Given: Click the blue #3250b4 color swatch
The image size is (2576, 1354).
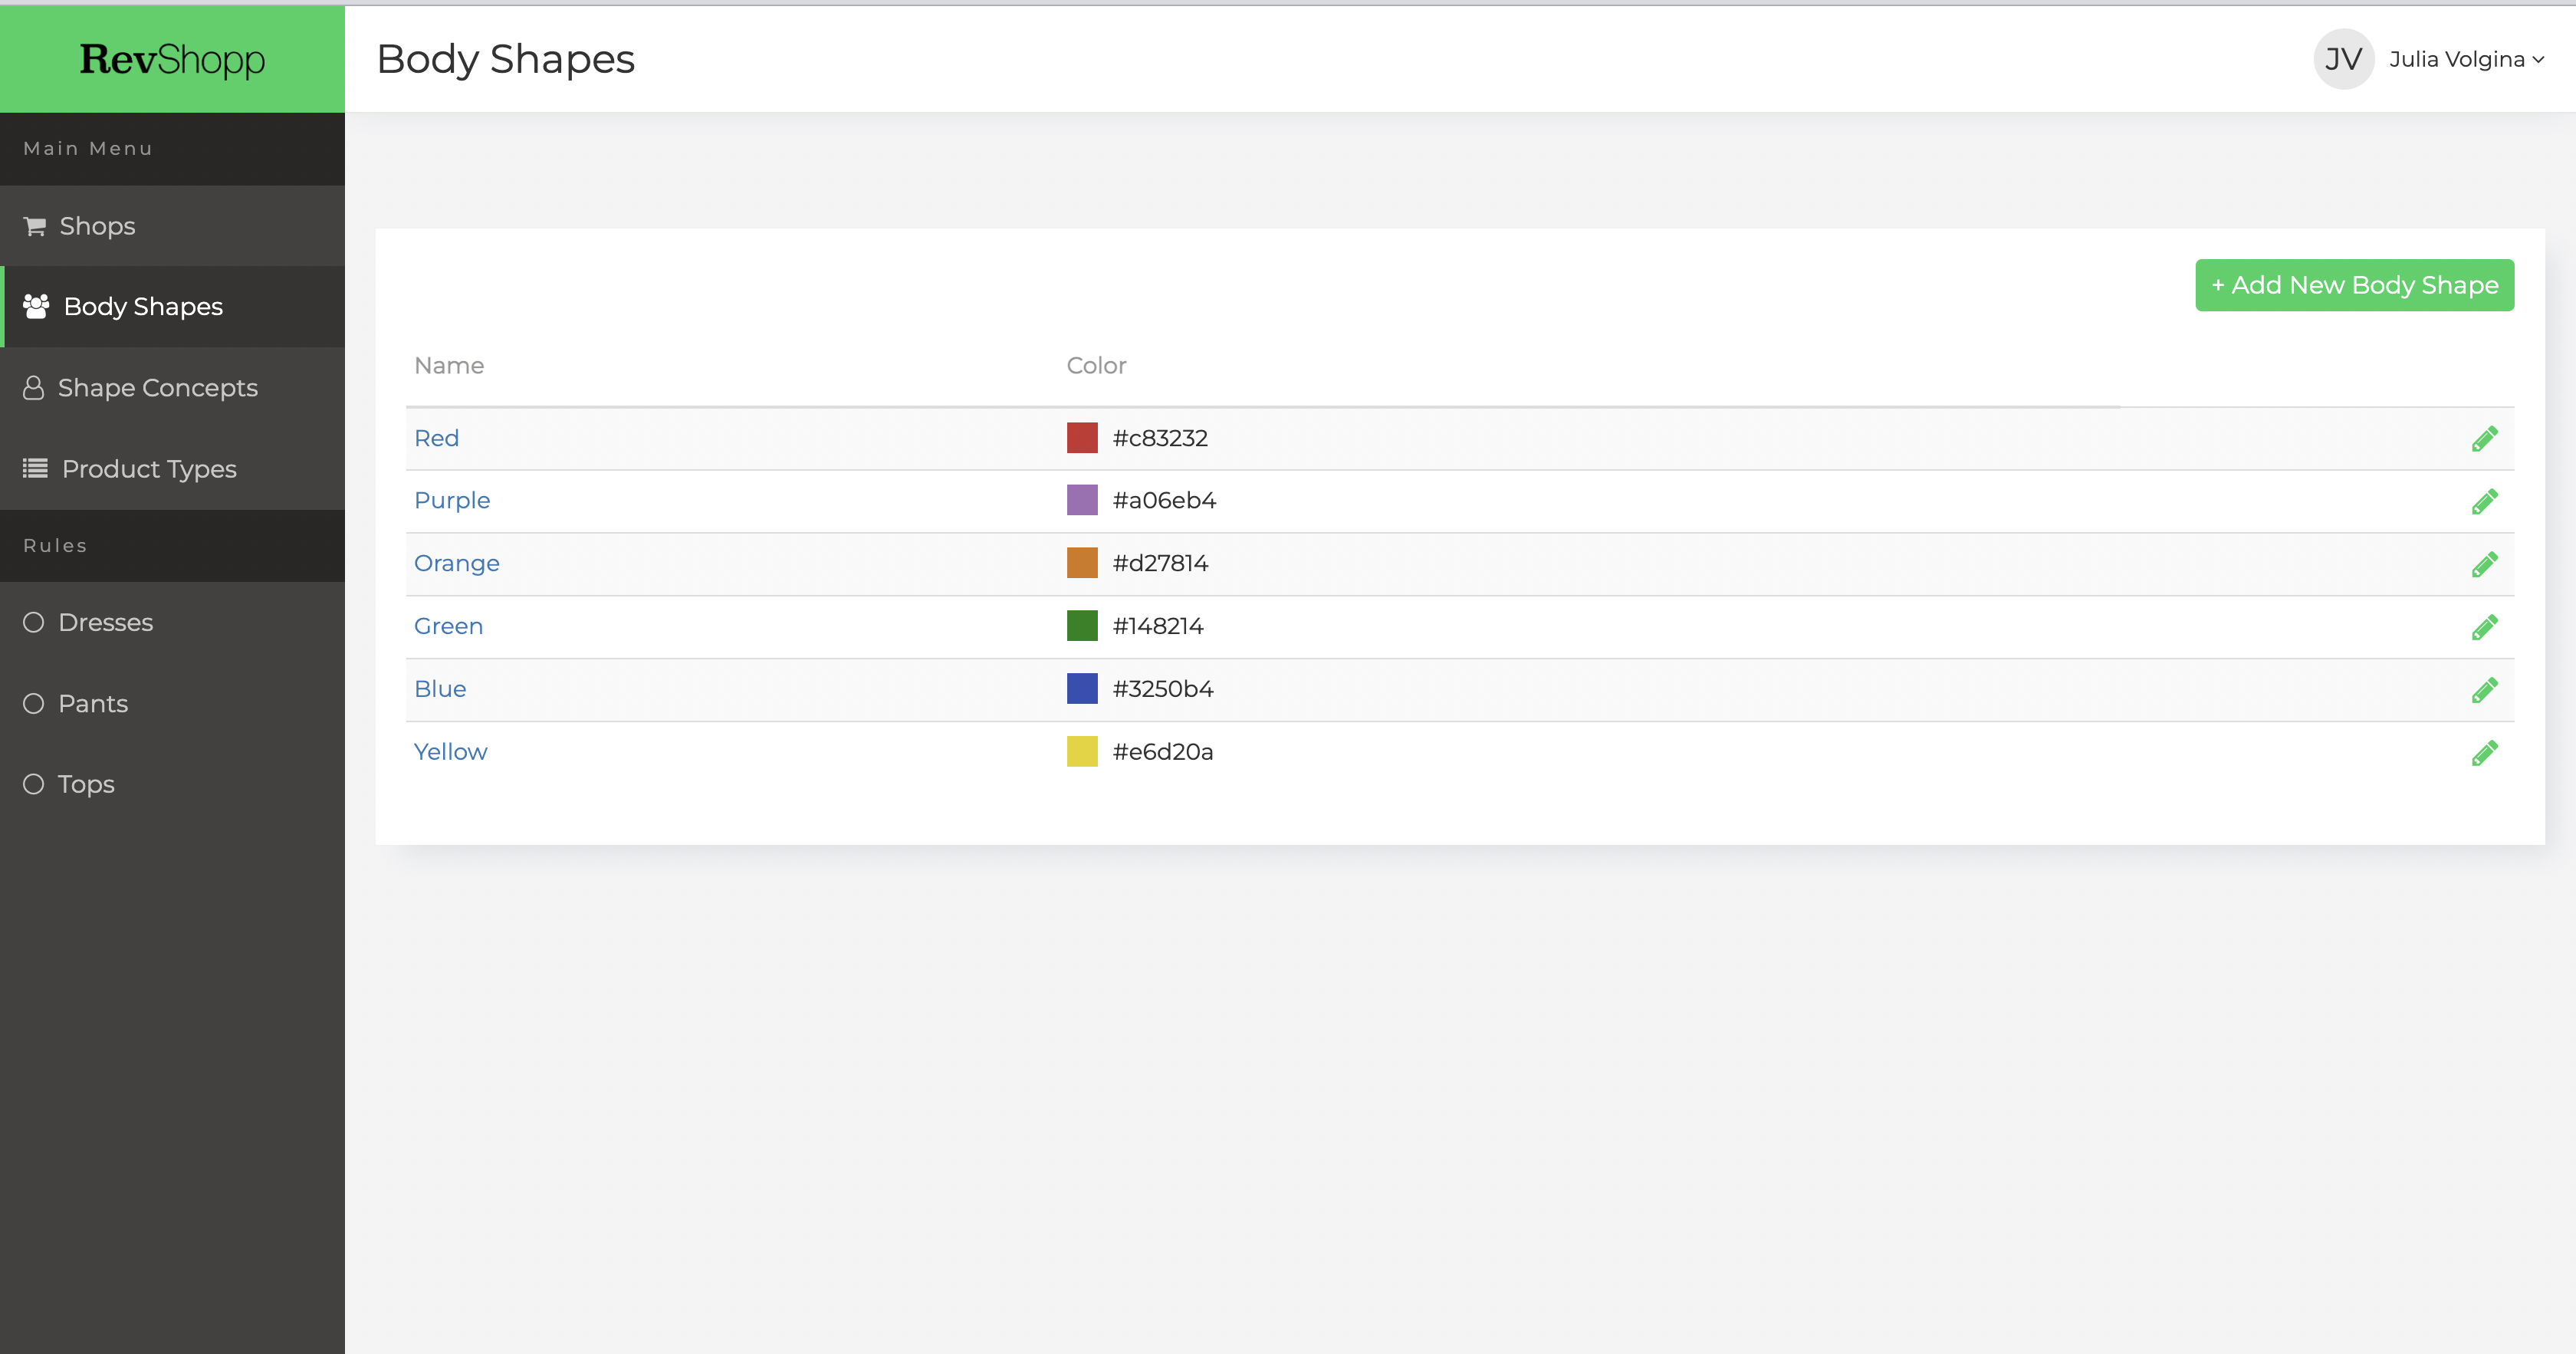Looking at the screenshot, I should 1082,689.
